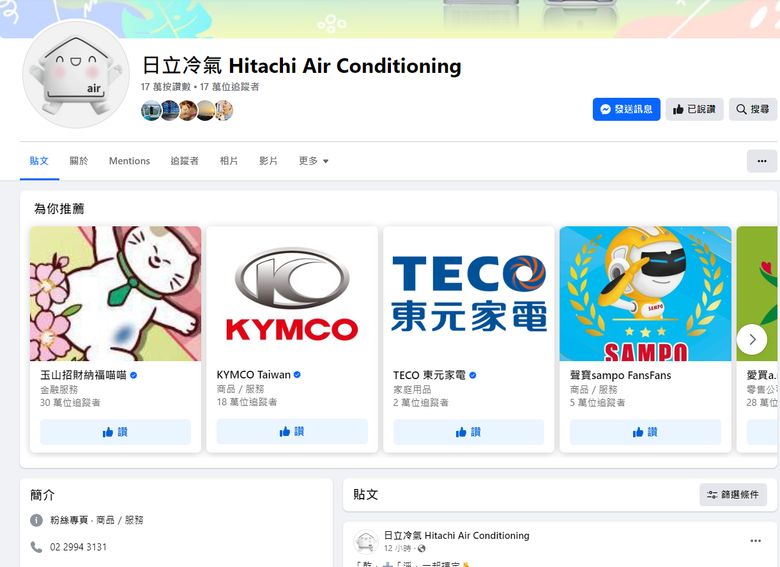780x567 pixels.
Task: Open the KYMCO logo thumbnail
Action: click(x=292, y=293)
